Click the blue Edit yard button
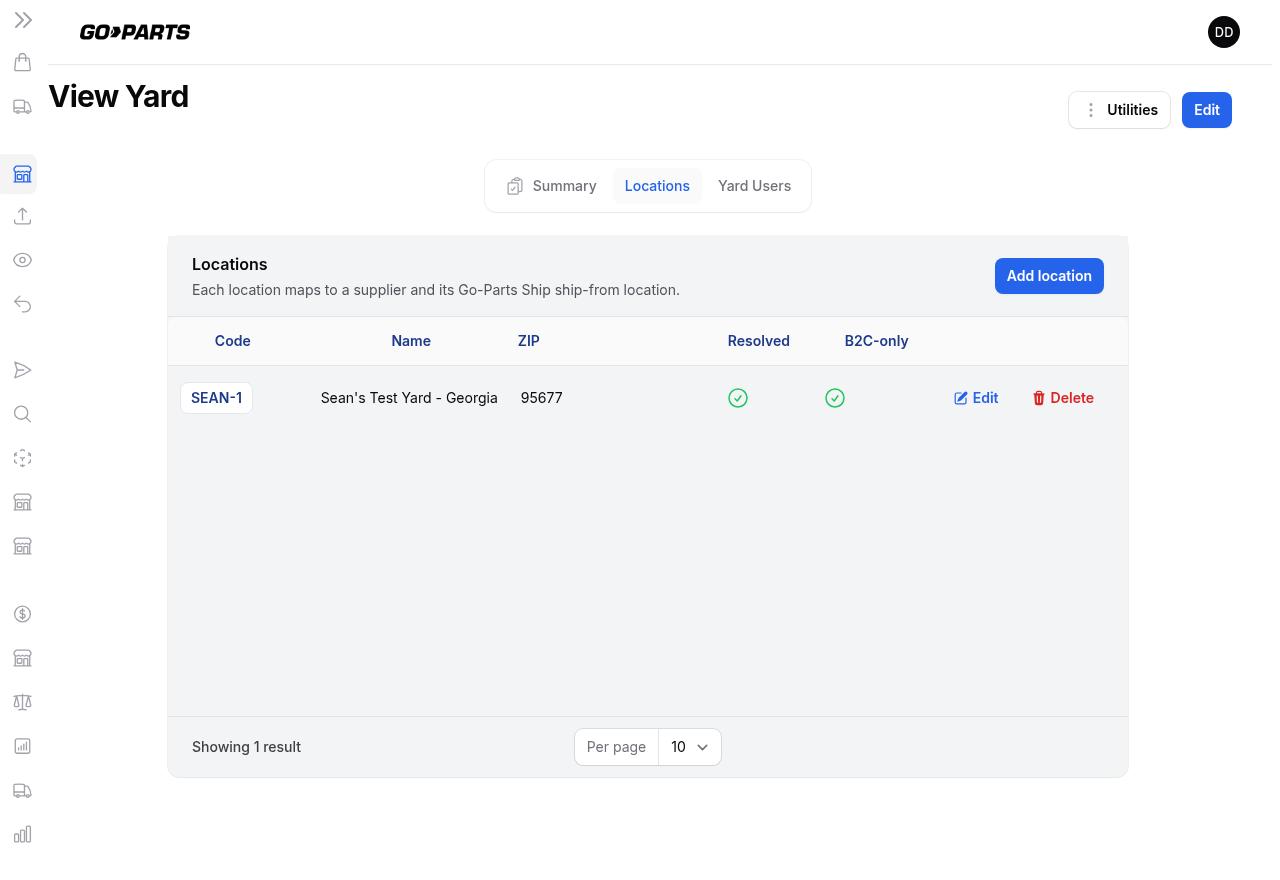This screenshot has width=1280, height=880. [x=1207, y=110]
